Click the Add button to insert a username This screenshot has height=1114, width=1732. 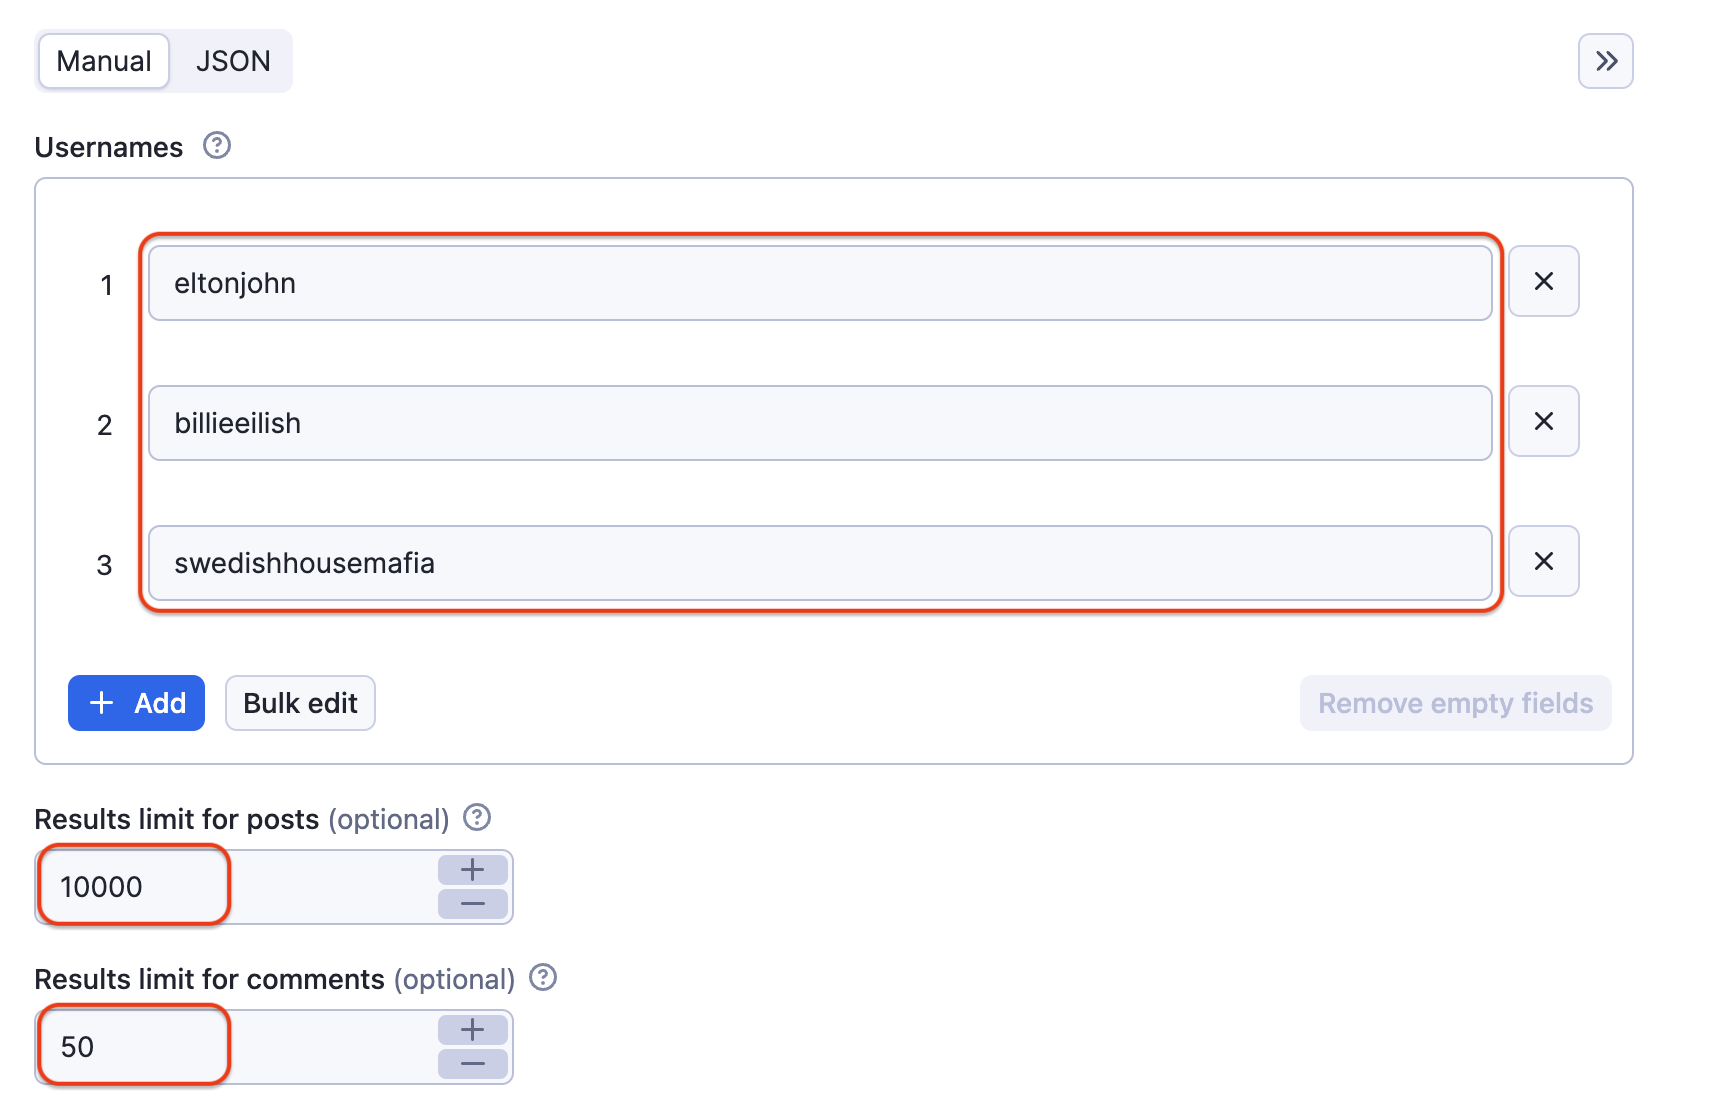pyautogui.click(x=137, y=703)
